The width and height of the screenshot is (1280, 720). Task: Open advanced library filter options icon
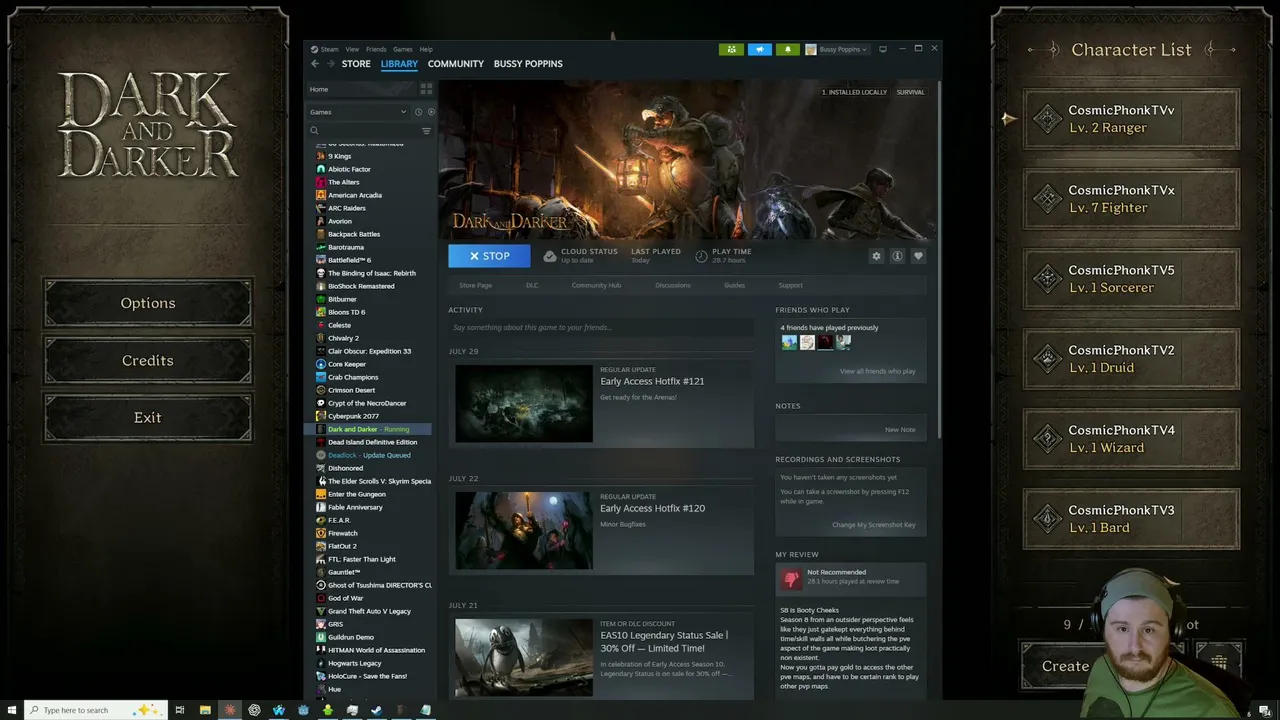426,131
